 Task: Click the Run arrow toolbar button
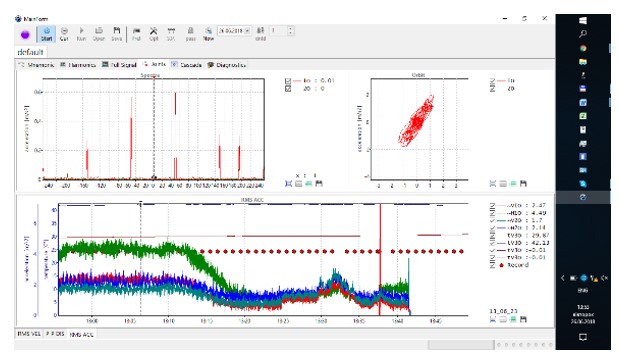tap(81, 34)
